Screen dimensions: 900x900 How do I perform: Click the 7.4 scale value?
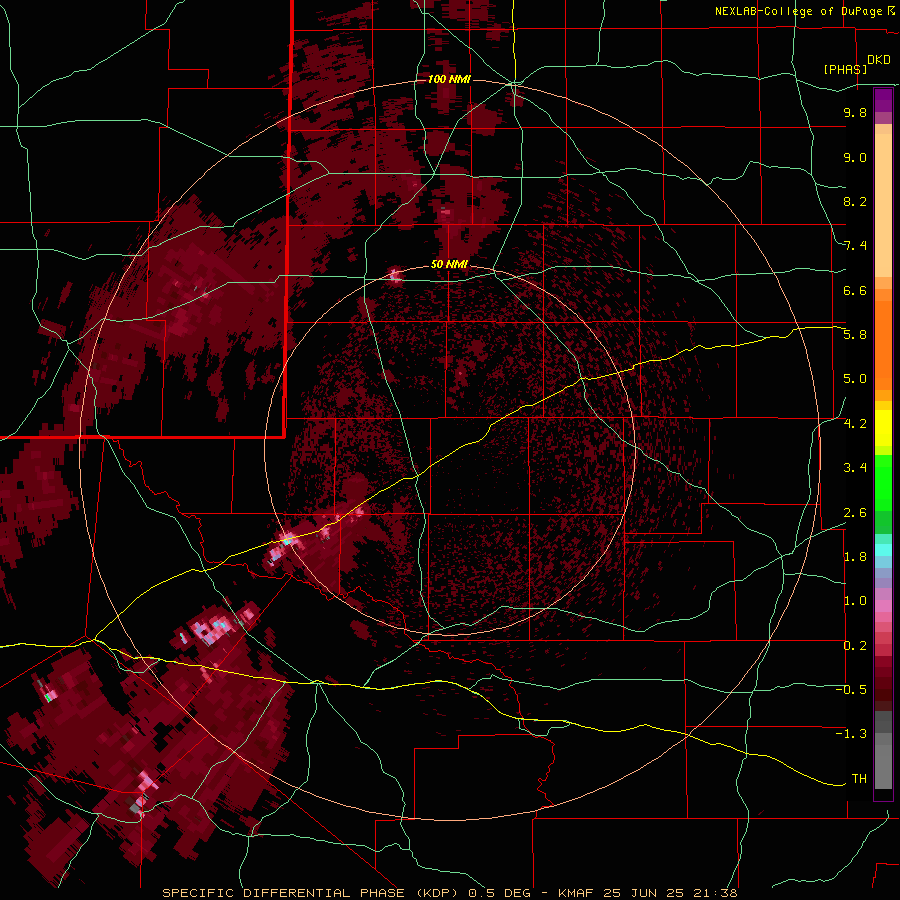(x=855, y=246)
